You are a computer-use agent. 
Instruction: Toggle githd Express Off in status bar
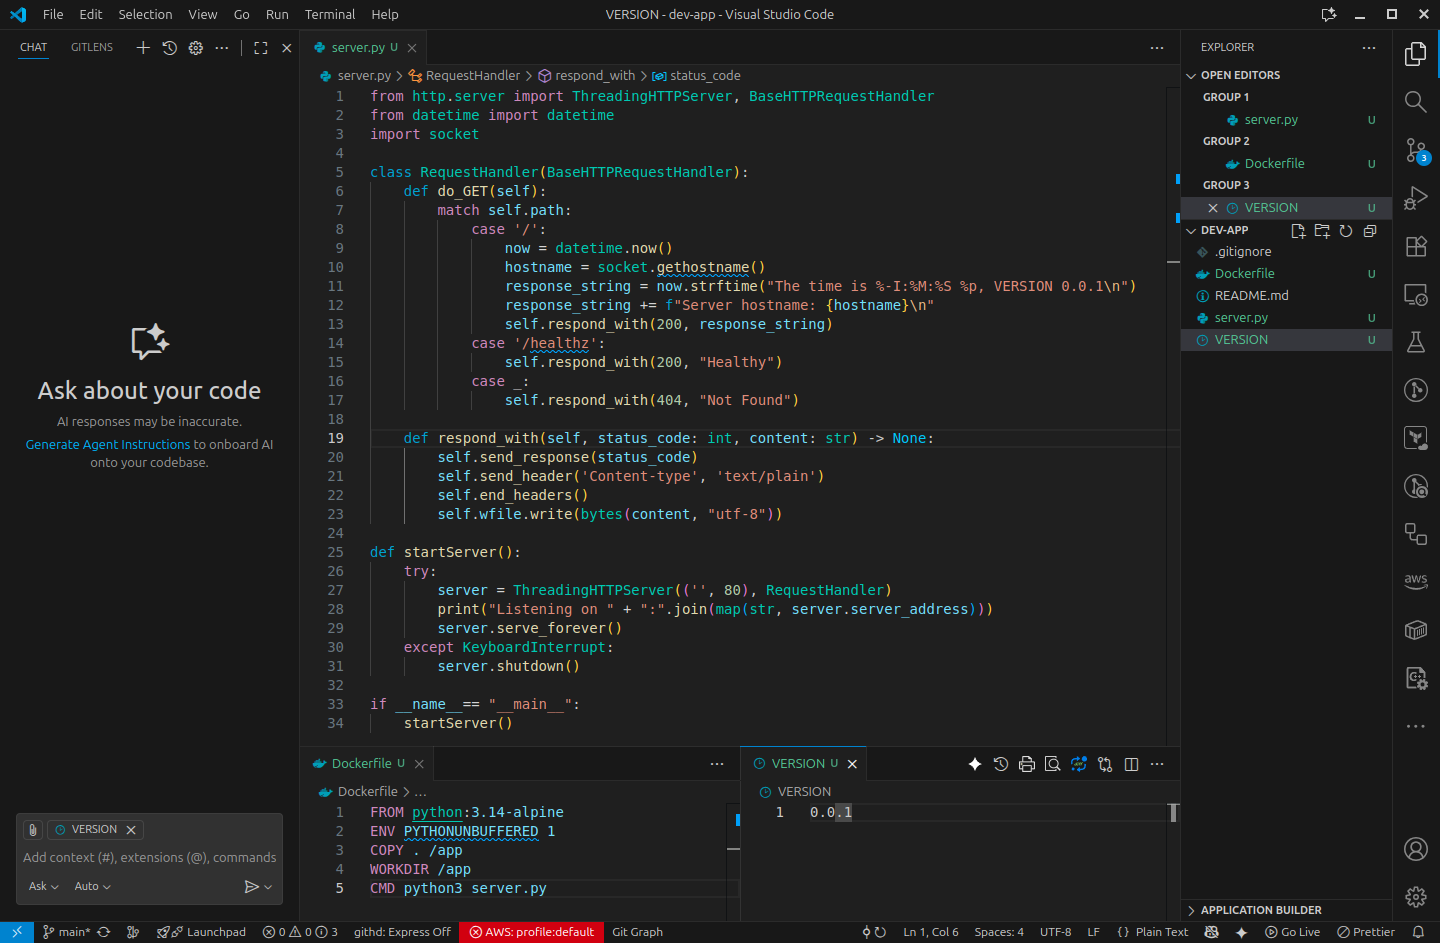pyautogui.click(x=402, y=932)
